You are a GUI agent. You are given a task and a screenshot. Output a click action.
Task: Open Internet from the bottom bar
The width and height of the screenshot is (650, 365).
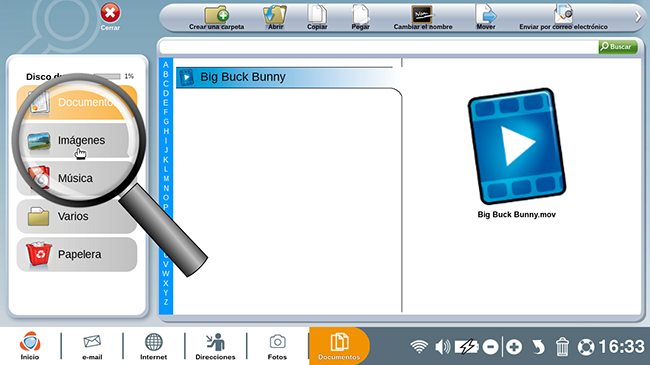click(153, 346)
